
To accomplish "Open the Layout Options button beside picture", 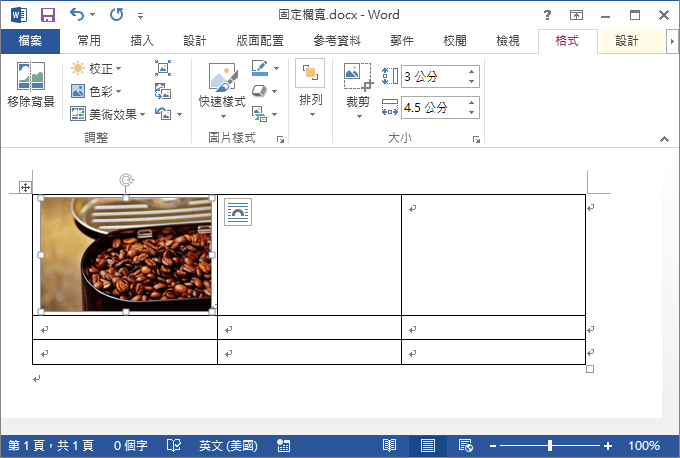I will (238, 212).
